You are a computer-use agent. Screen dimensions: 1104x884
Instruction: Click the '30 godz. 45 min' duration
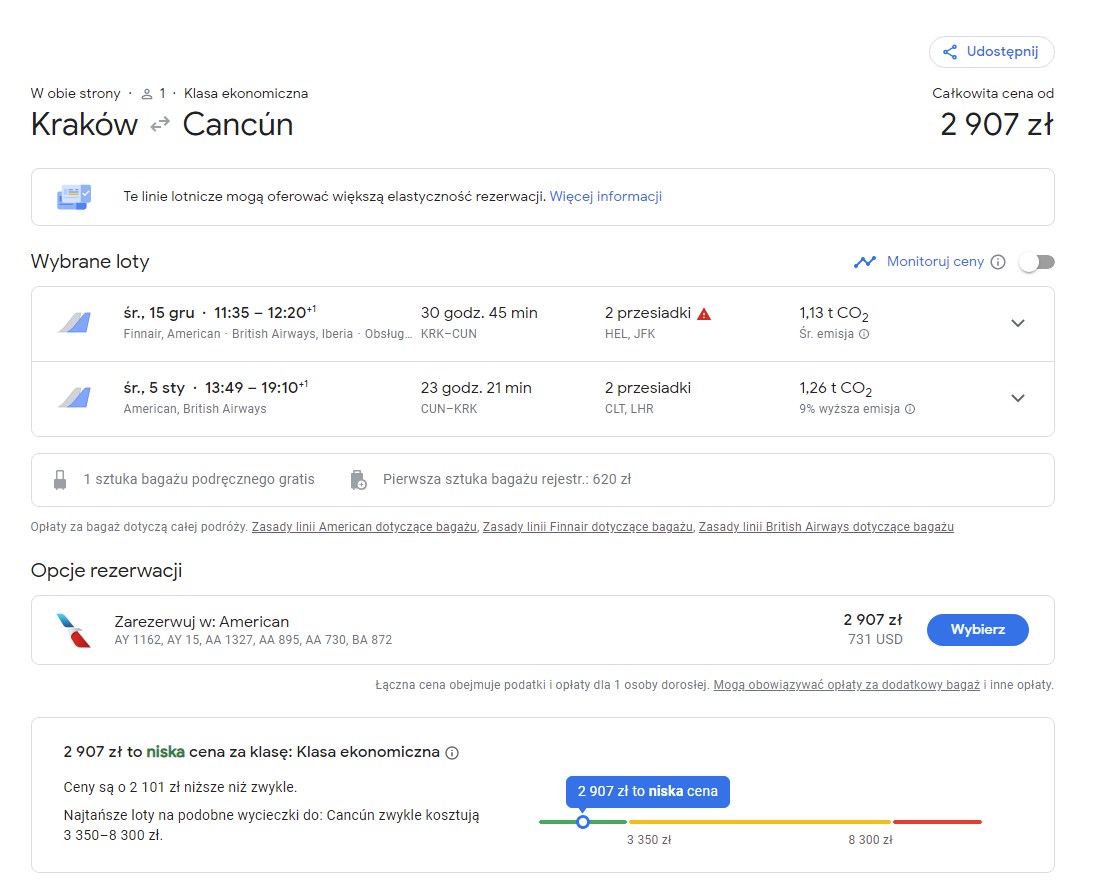(x=479, y=313)
